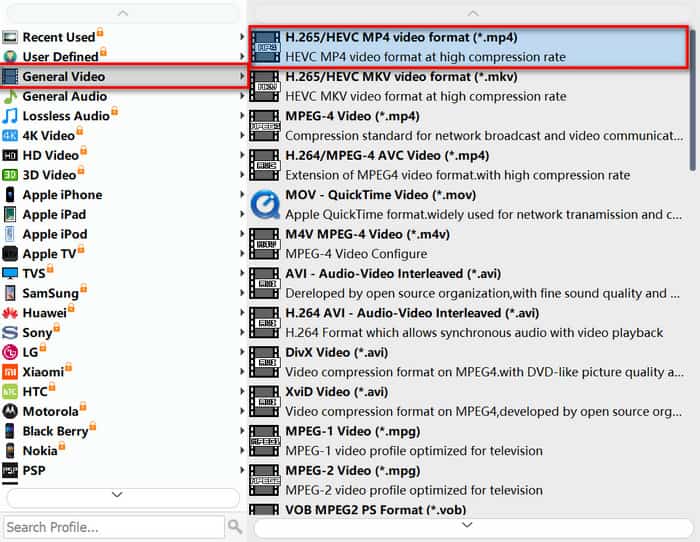Screen dimensions: 700x542
Task: Click the Xiaomi logo icon
Action: [x=10, y=372]
